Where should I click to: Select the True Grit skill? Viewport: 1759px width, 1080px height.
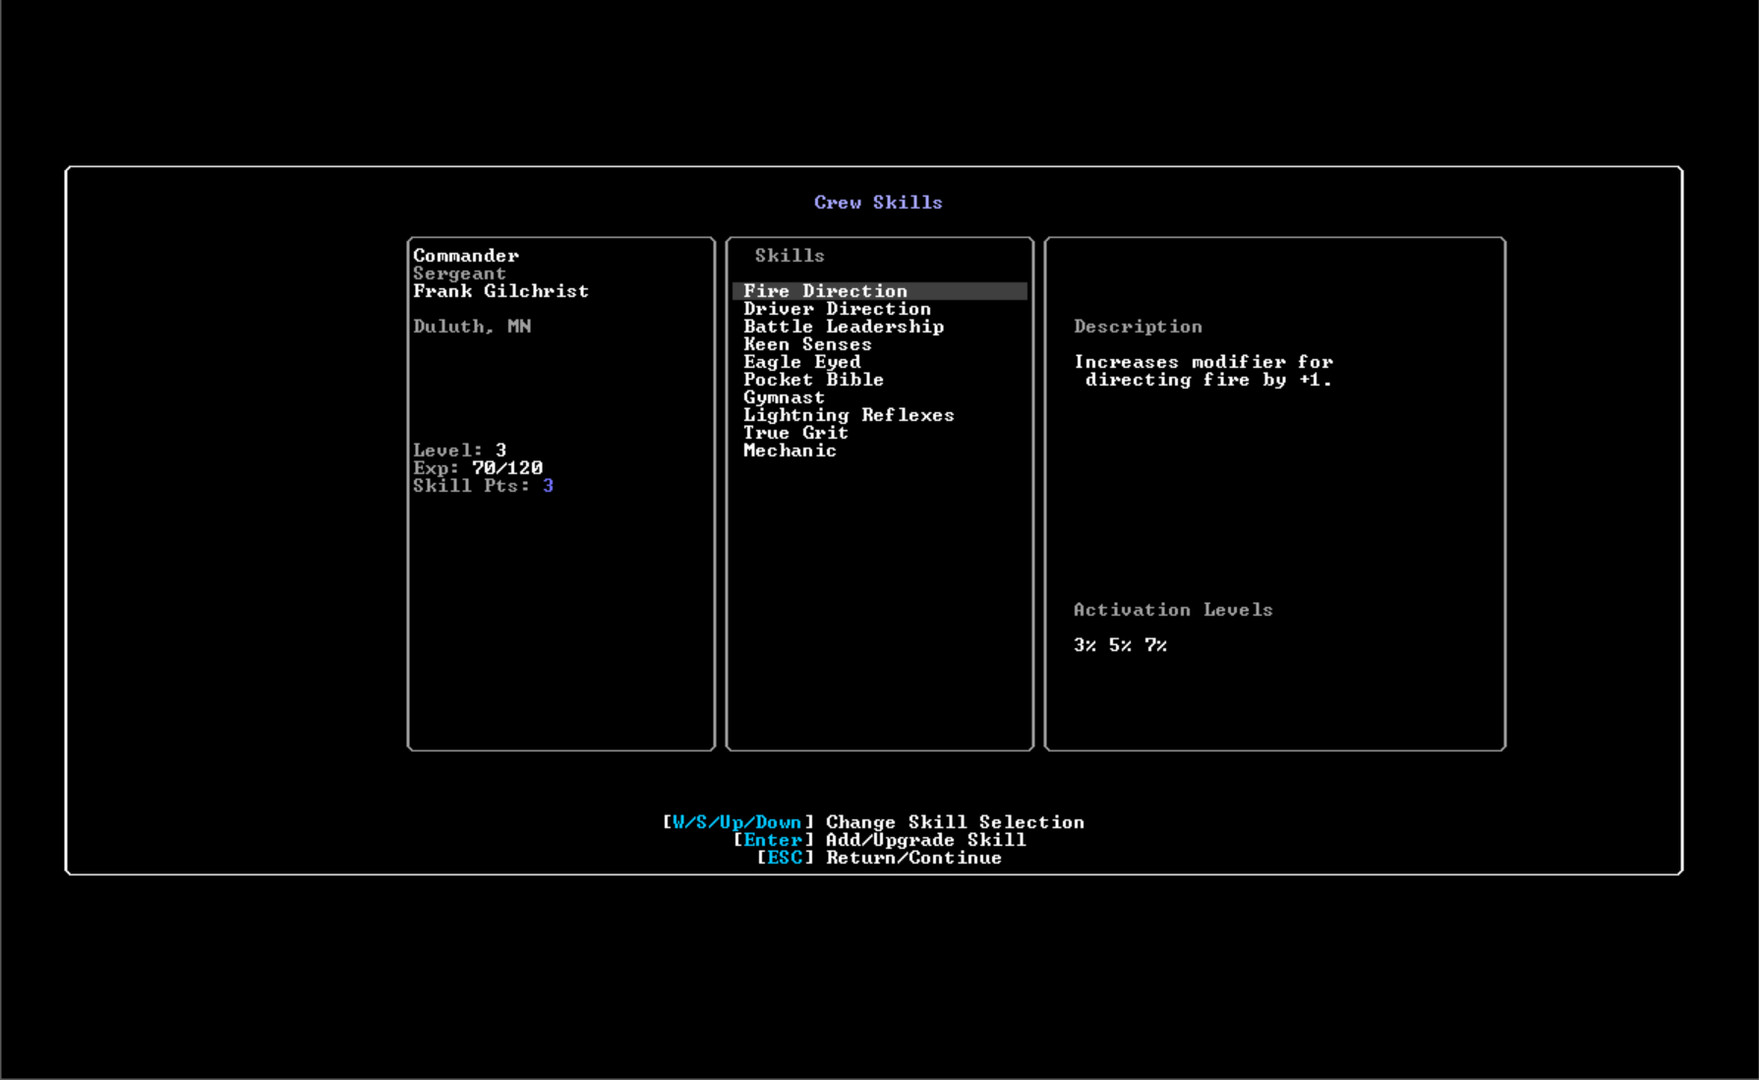pos(796,433)
